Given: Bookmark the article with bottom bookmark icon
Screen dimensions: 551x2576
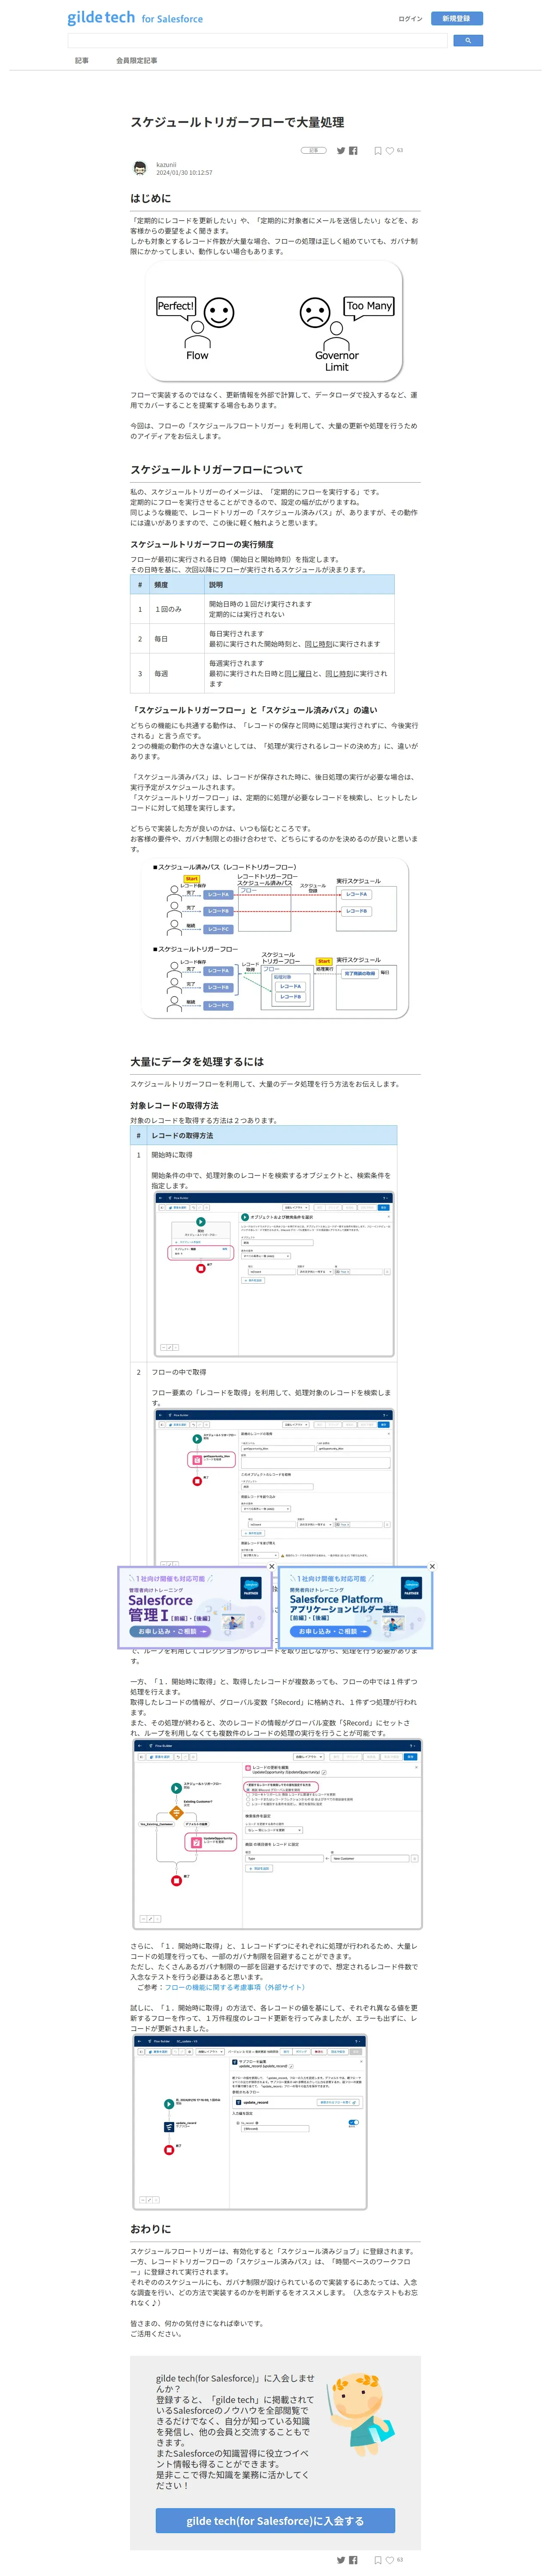Looking at the screenshot, I should click(x=378, y=2560).
